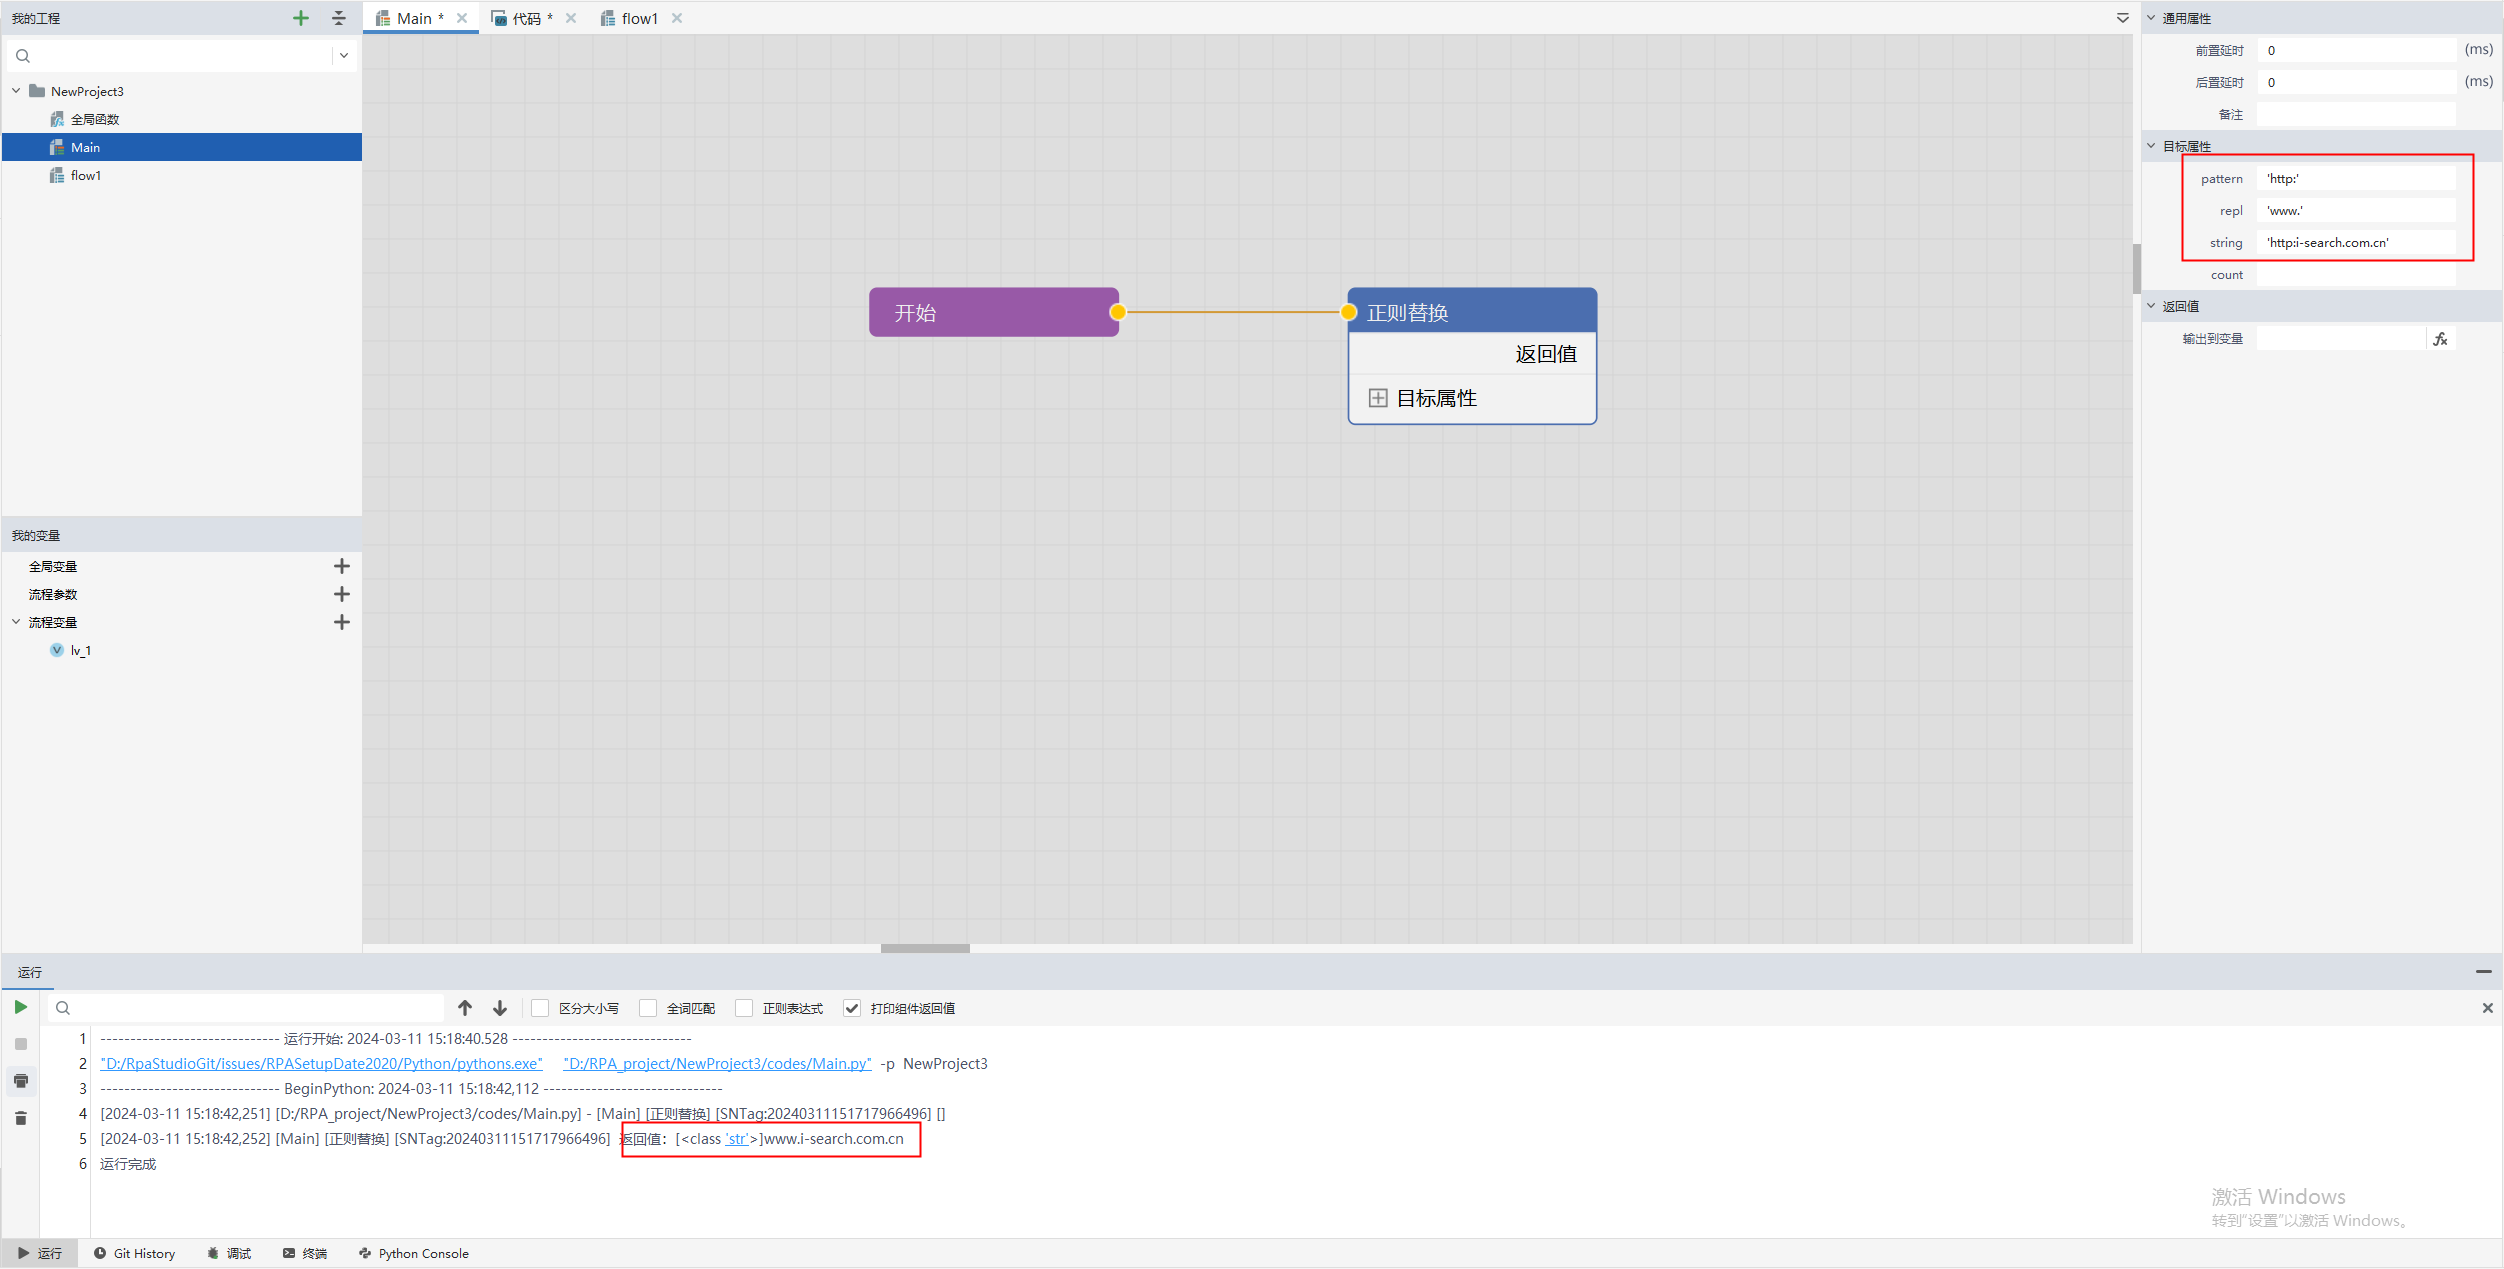Close the Main tab

462,18
